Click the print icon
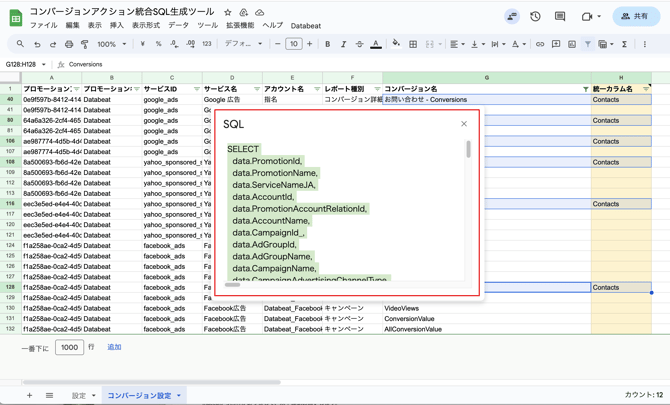Image resolution: width=670 pixels, height=405 pixels. pos(69,44)
